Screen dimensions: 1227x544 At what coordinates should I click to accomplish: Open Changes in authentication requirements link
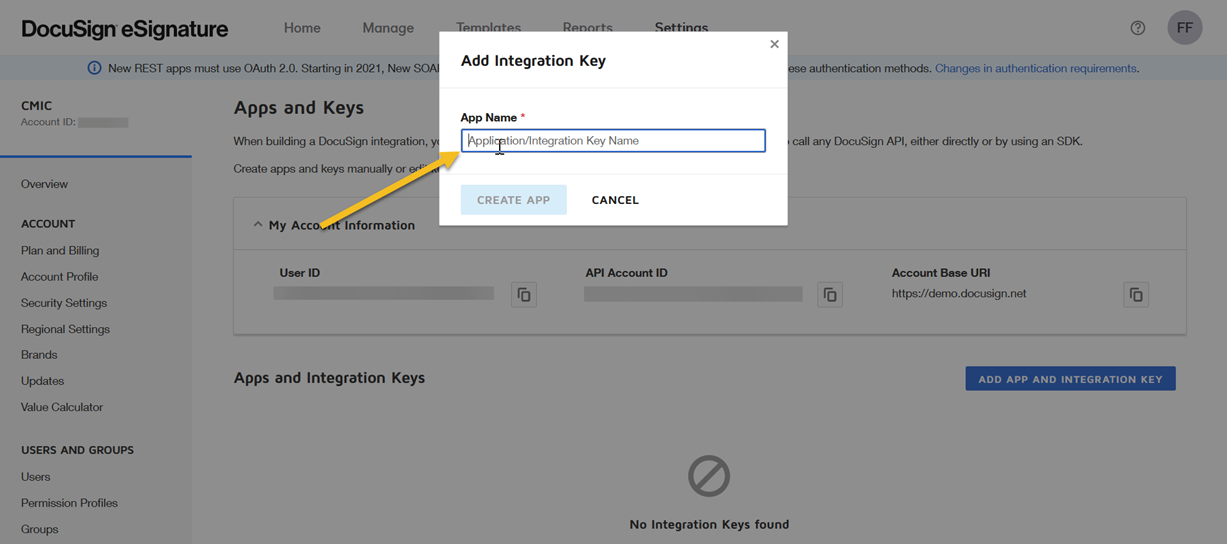click(1035, 69)
